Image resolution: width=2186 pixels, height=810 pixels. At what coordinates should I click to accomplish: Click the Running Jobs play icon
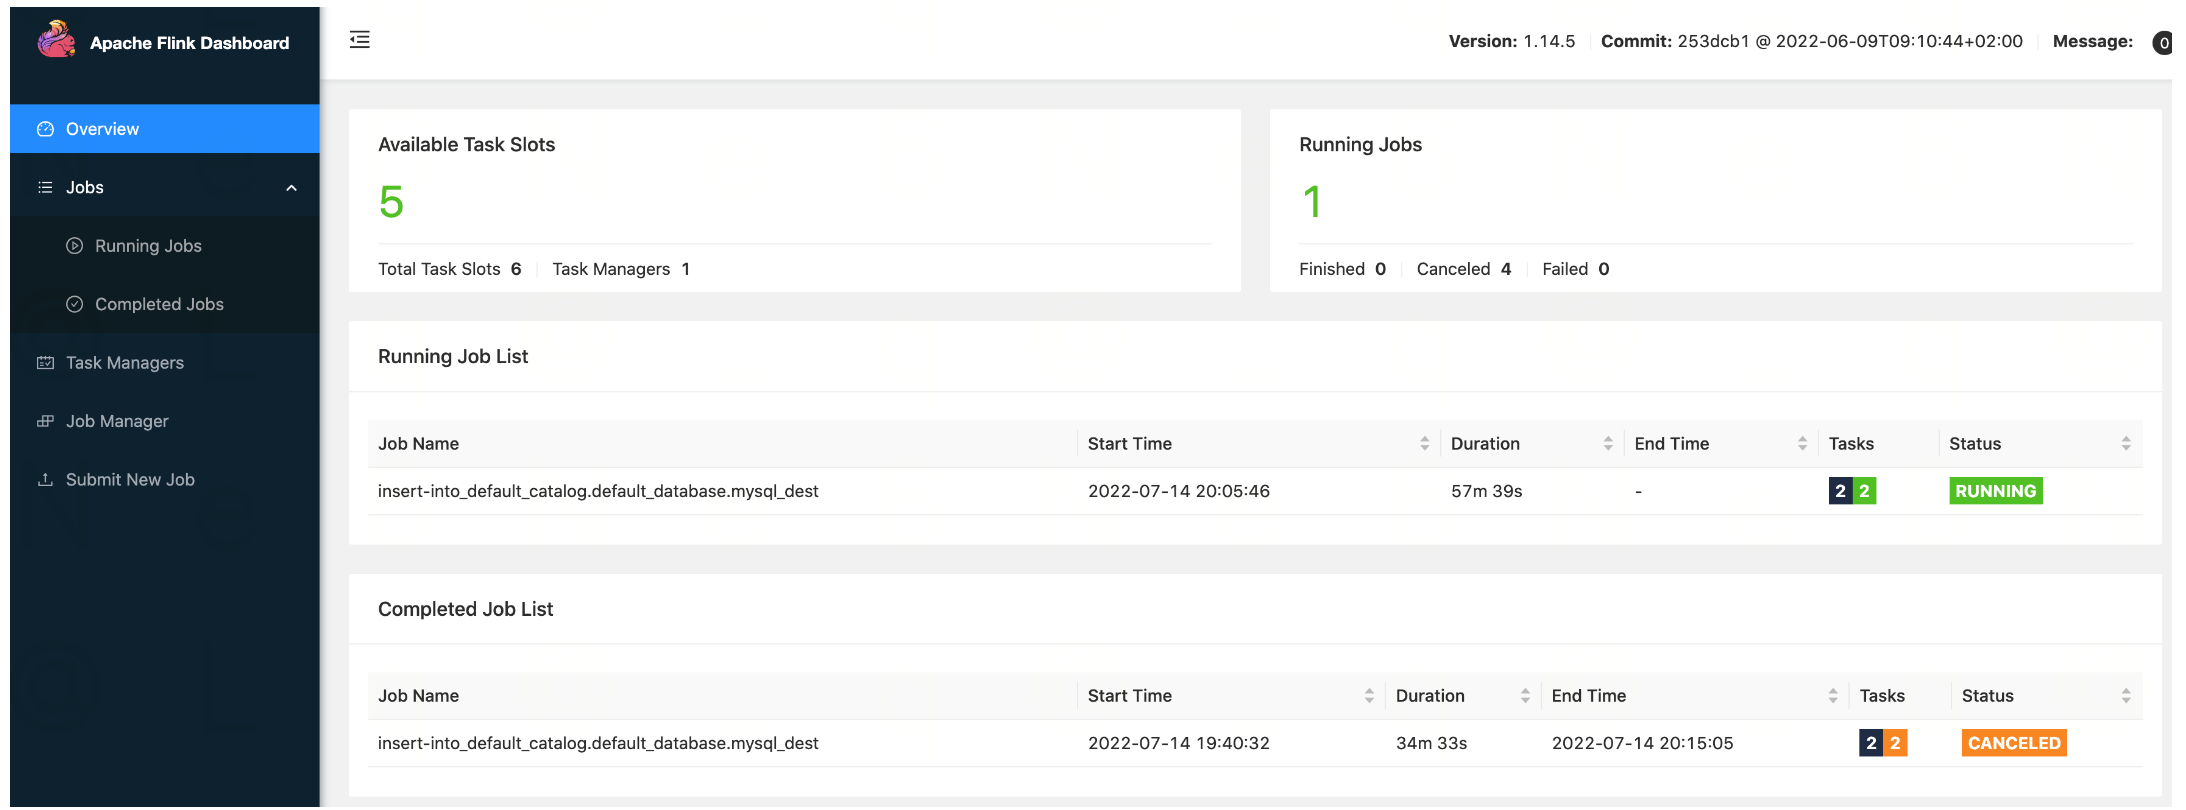pos(75,246)
